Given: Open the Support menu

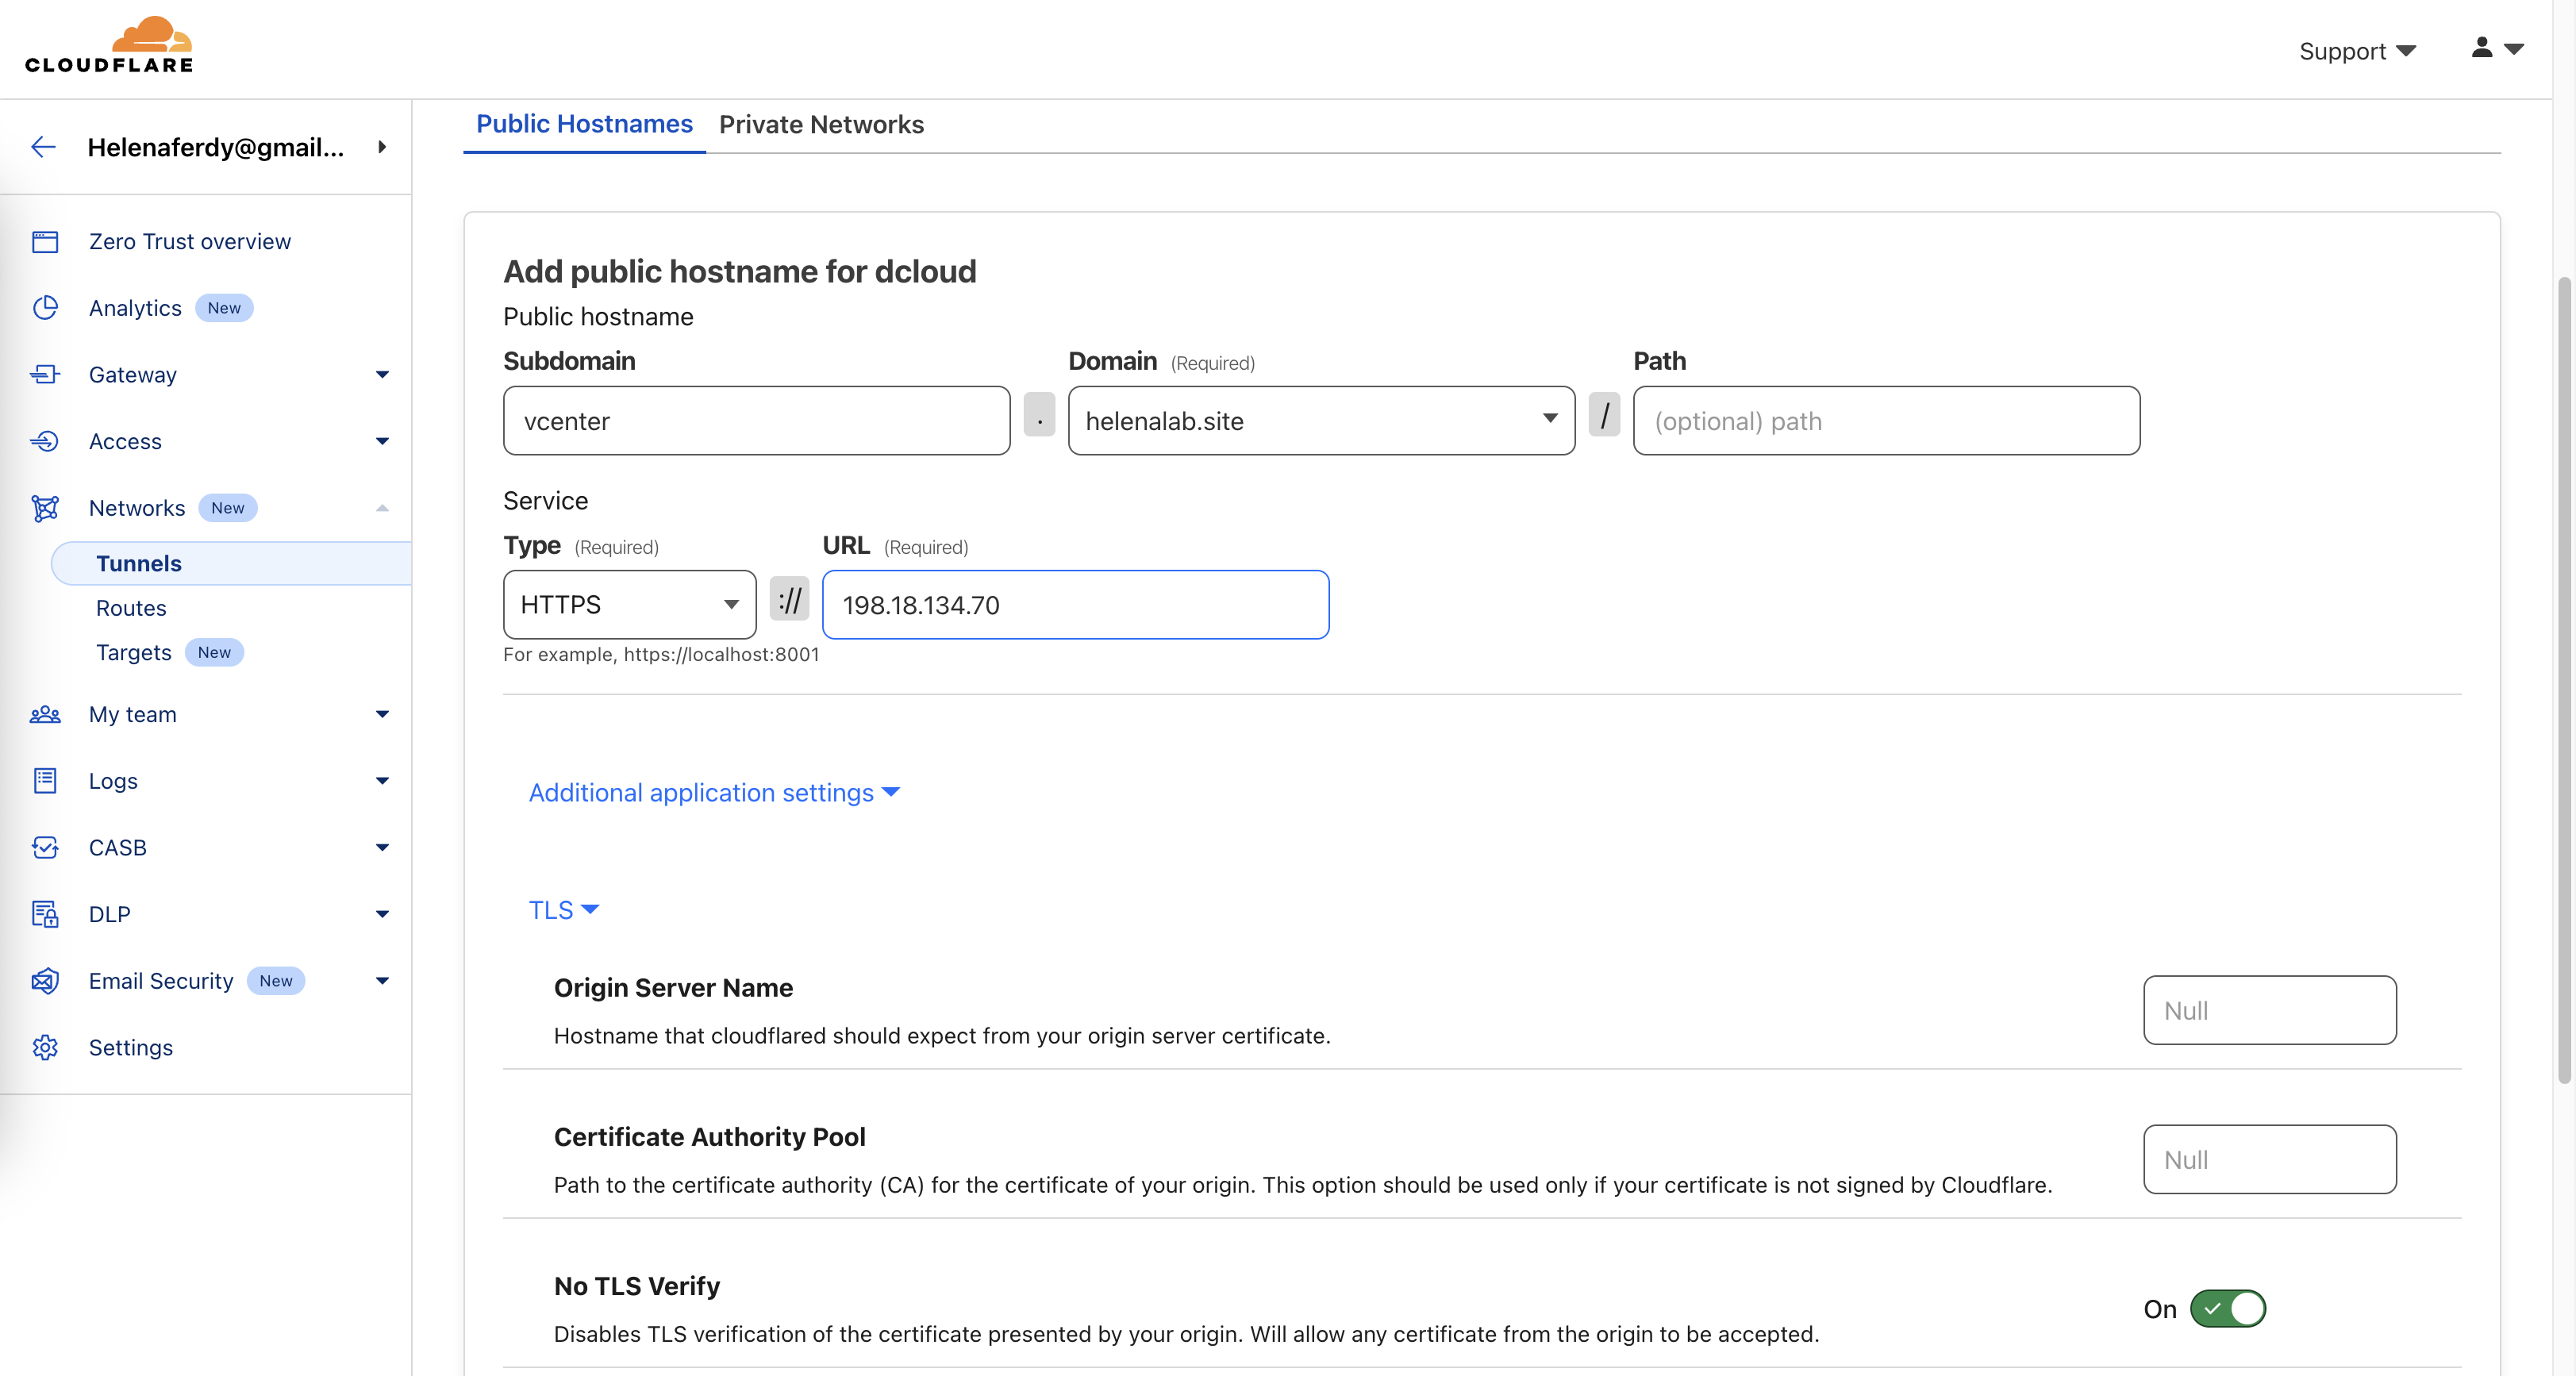Looking at the screenshot, I should tap(2356, 51).
